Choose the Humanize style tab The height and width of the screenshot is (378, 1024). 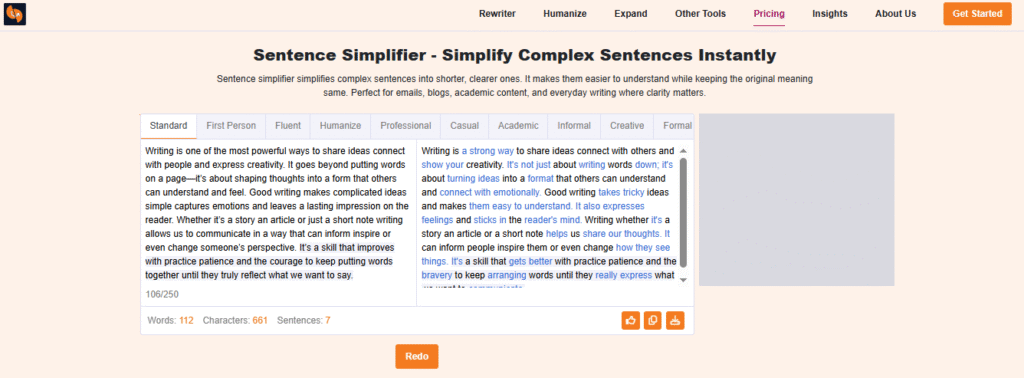[x=340, y=126]
